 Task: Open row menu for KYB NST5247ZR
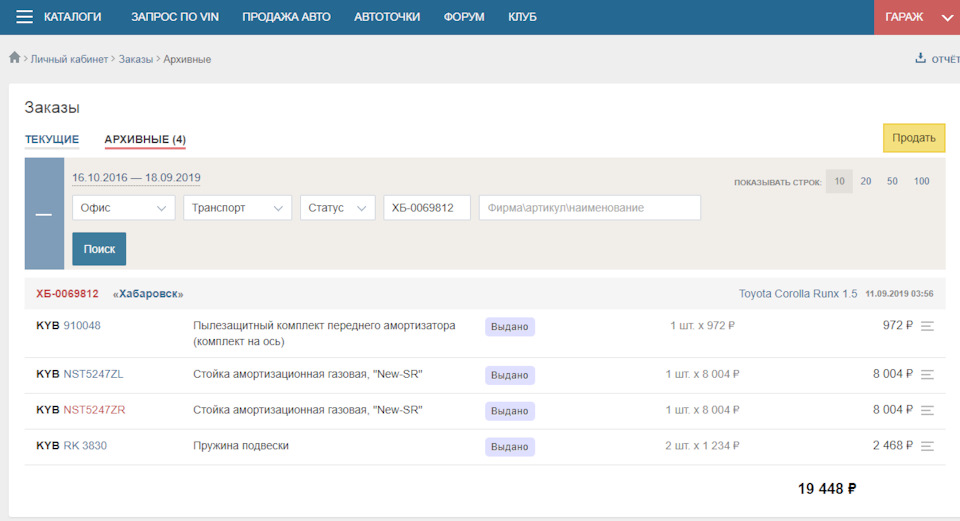[928, 410]
